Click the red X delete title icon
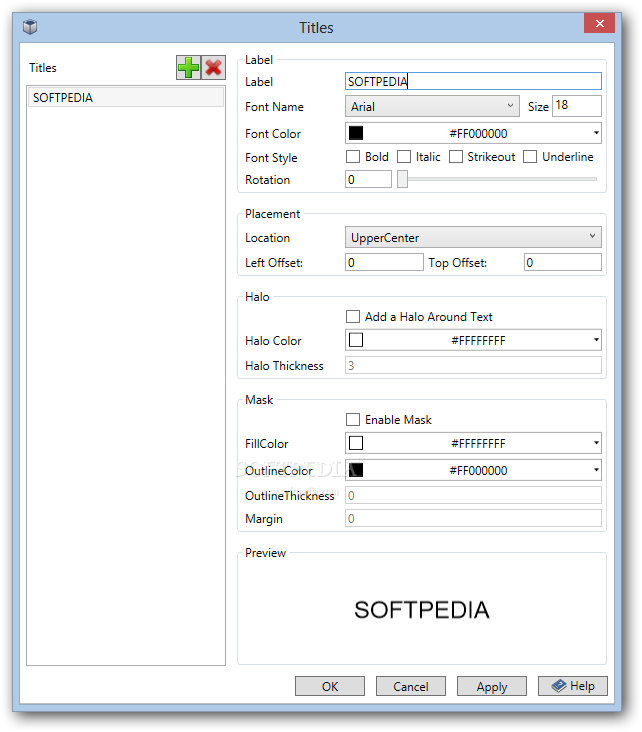This screenshot has height=732, width=642. (x=213, y=68)
